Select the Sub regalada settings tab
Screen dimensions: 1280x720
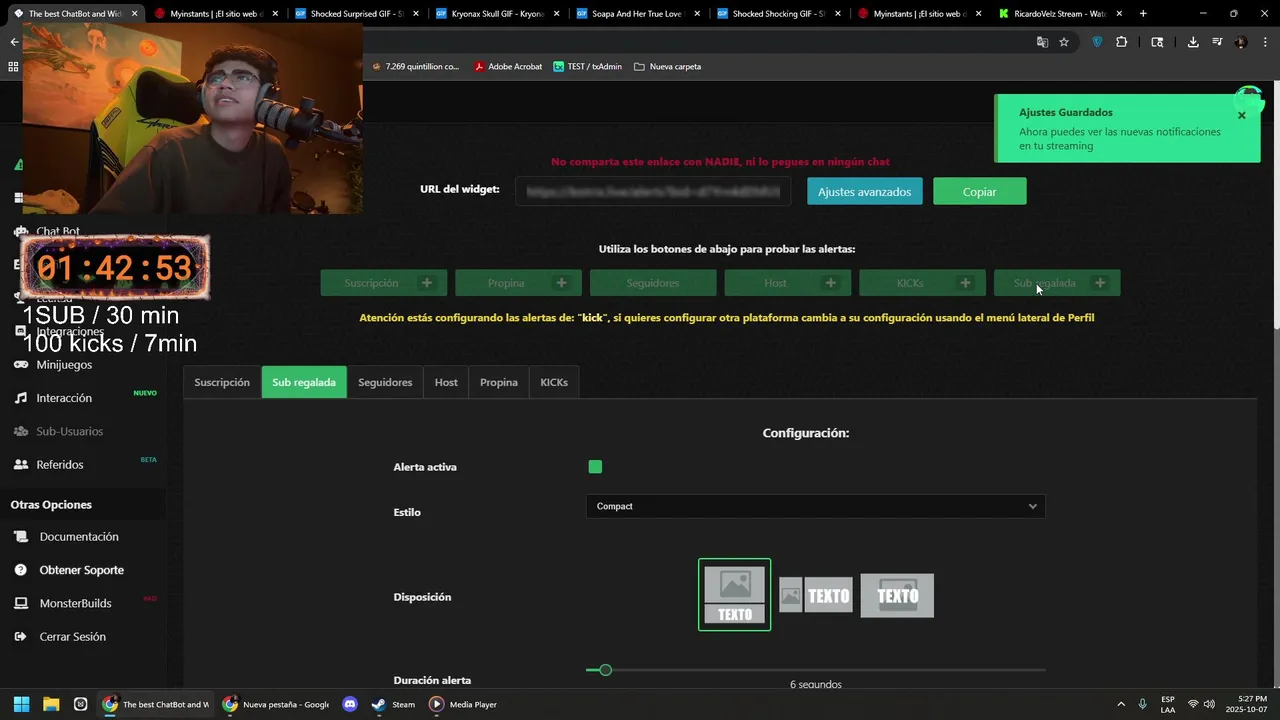tap(304, 382)
